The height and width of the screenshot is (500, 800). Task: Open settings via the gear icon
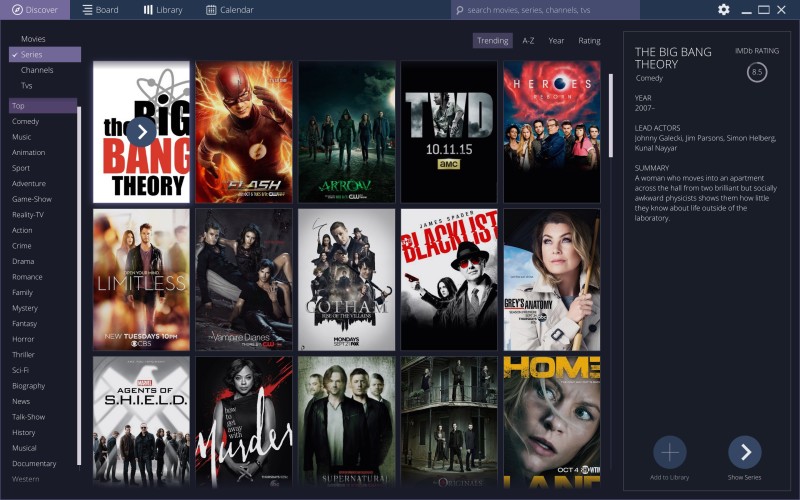[723, 10]
